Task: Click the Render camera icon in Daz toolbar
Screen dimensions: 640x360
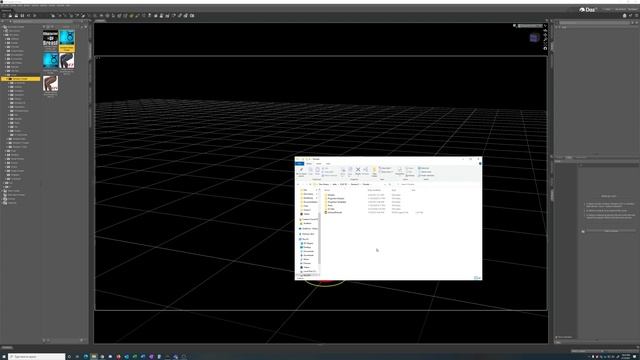Action: (192, 16)
